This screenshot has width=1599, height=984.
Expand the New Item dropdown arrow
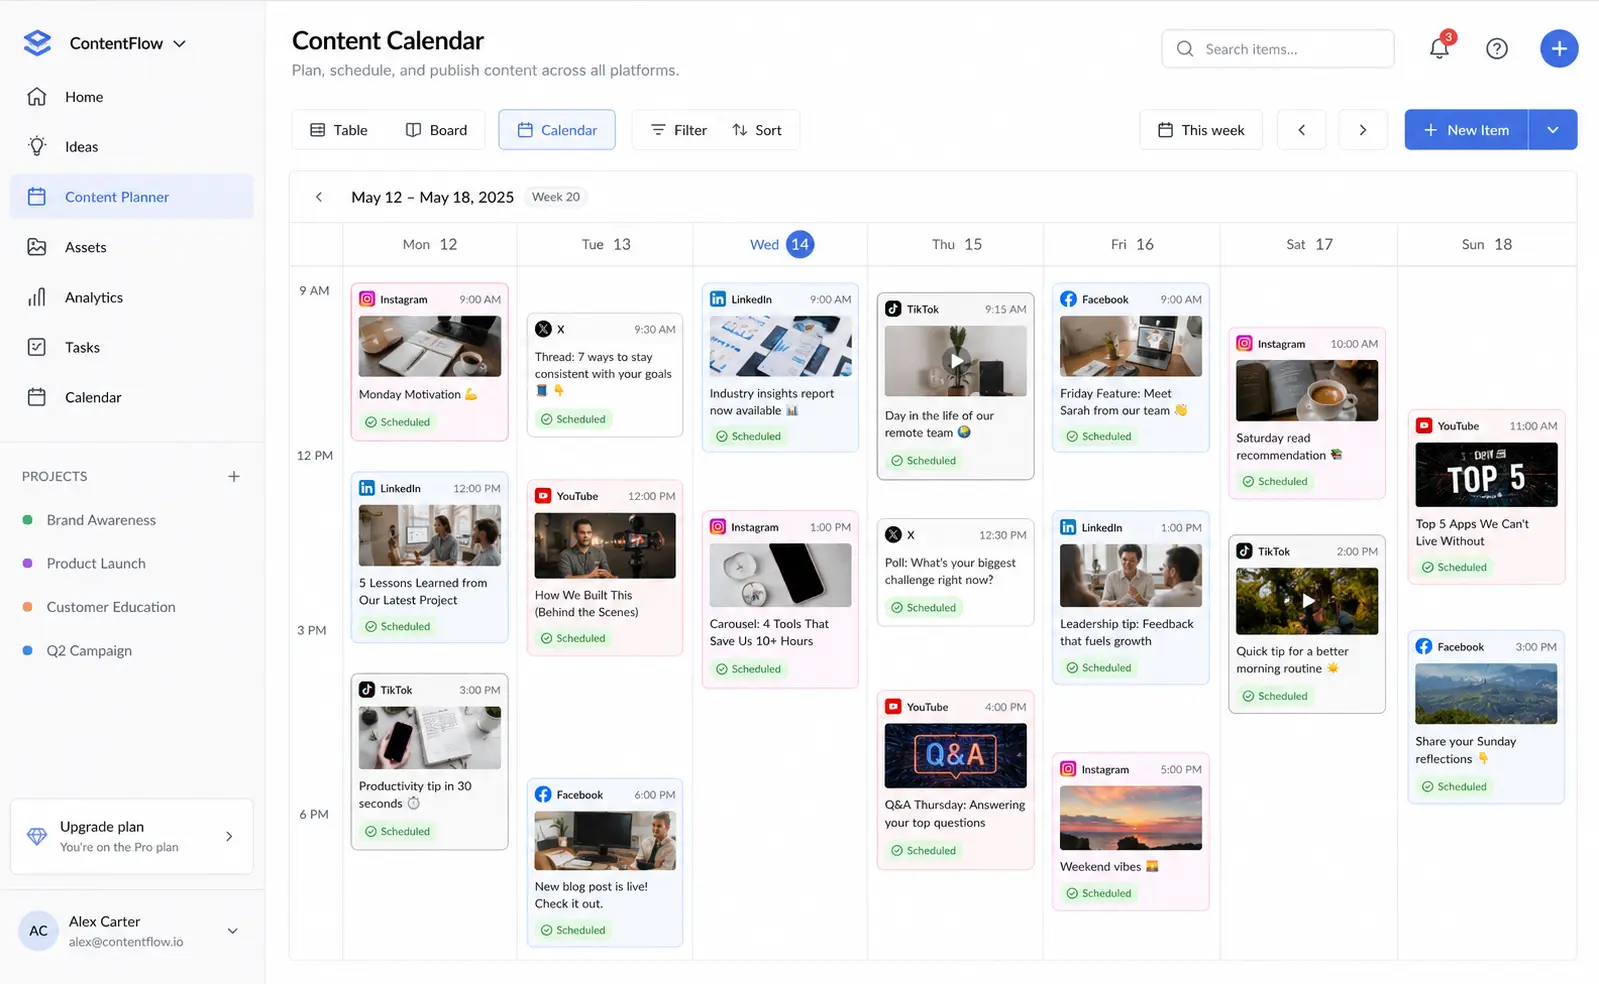[x=1553, y=130]
